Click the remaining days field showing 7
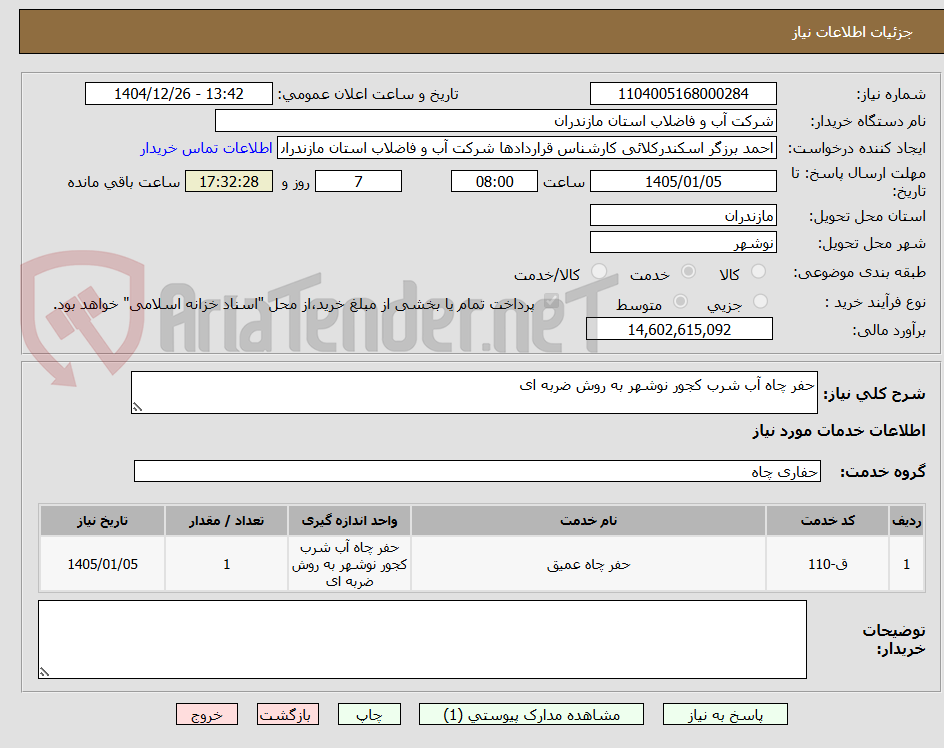The width and height of the screenshot is (944, 748). [358, 181]
